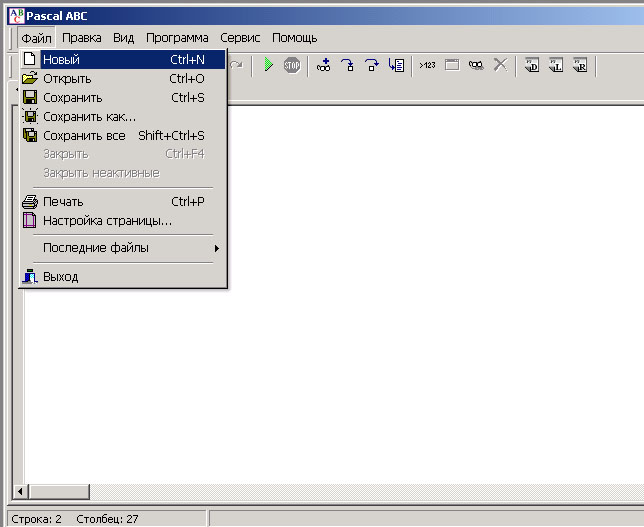
Task: Click the grayed redo arrow icon
Action: (x=236, y=65)
